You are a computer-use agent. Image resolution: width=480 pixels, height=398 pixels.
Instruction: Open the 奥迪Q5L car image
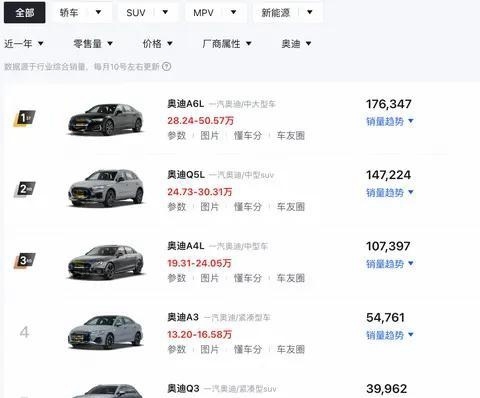click(x=106, y=188)
